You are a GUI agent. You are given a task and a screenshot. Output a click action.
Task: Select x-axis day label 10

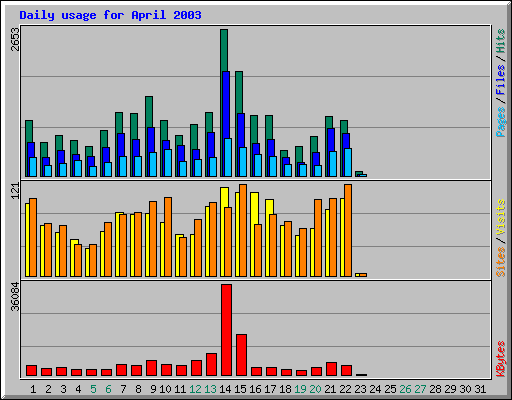click(165, 389)
